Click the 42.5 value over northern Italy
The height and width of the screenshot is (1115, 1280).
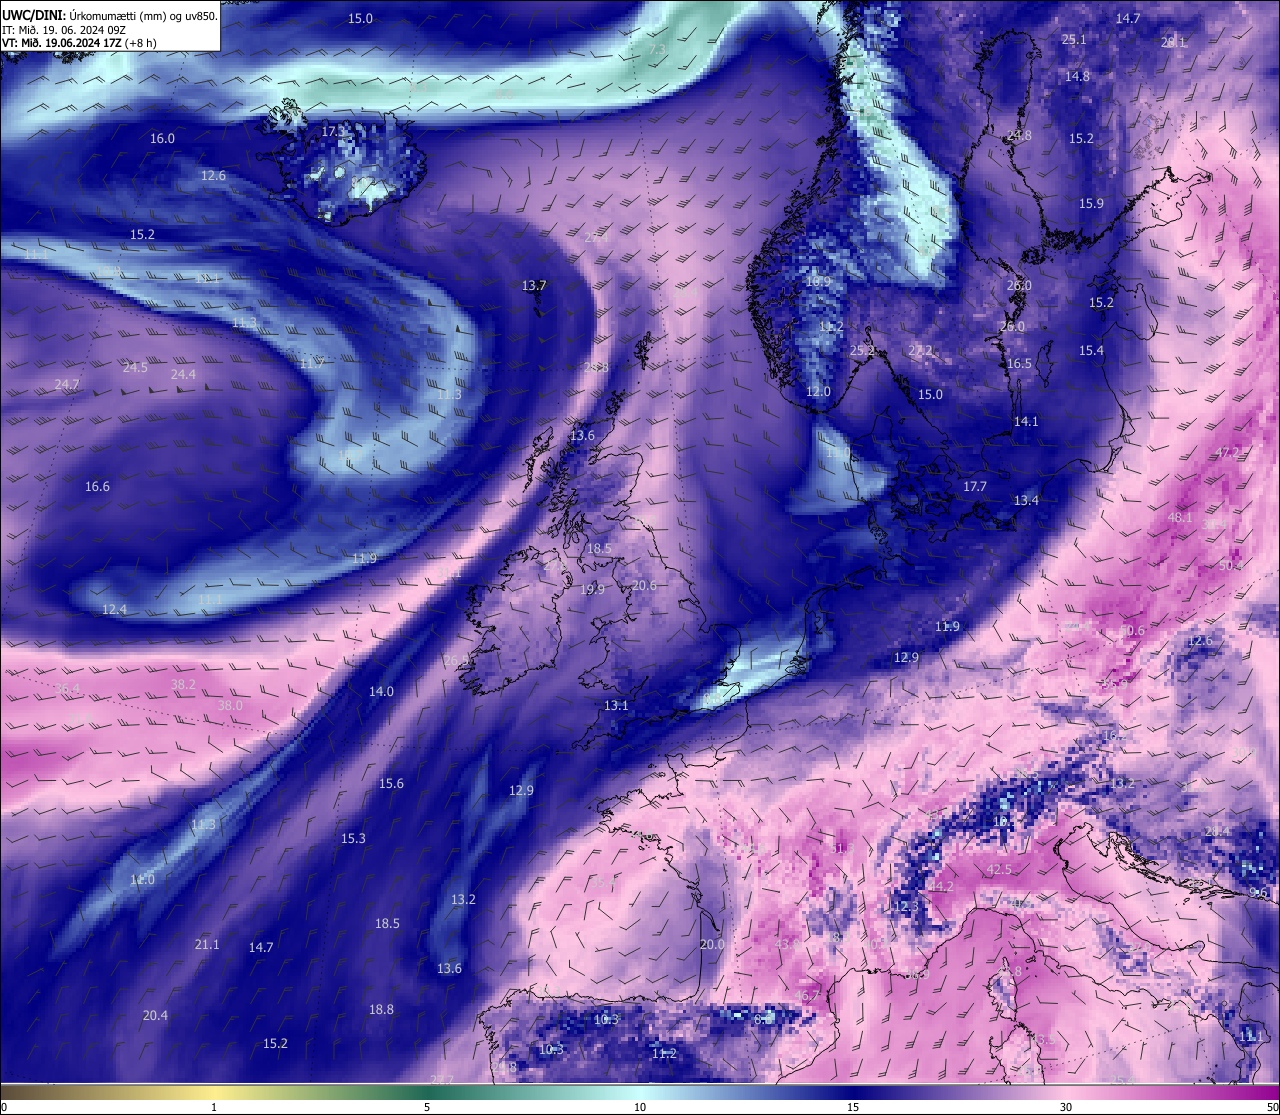[999, 870]
